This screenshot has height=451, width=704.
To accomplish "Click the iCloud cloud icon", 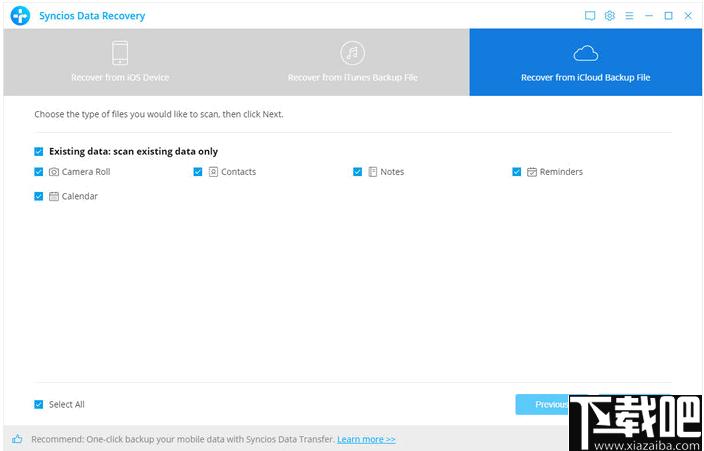I will [585, 53].
